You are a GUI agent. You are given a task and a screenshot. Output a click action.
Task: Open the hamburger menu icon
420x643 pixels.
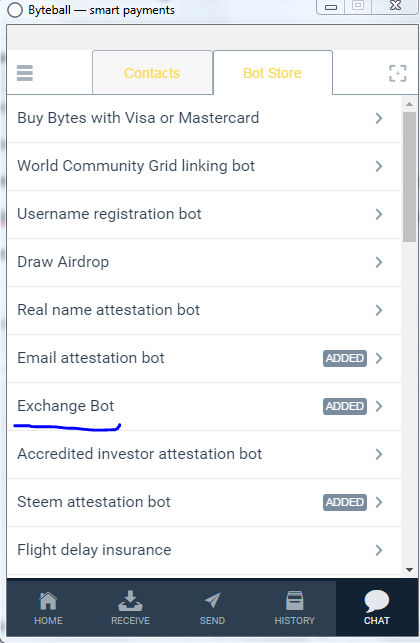tap(25, 73)
